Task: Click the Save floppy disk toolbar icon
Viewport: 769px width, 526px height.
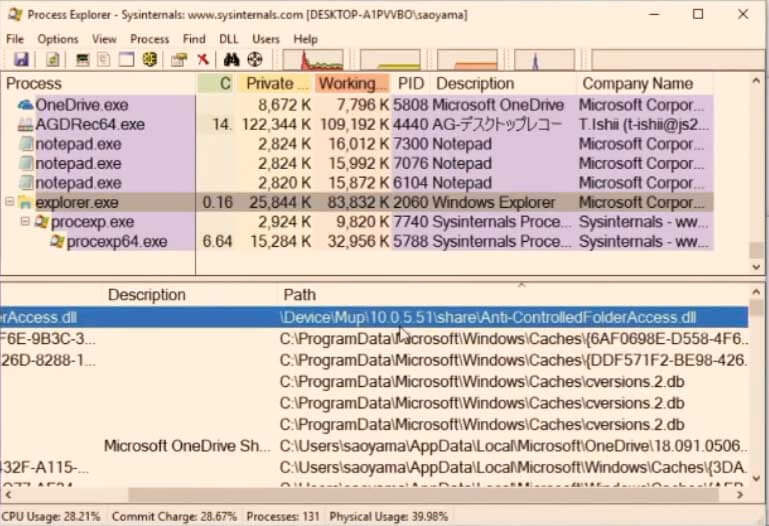Action: (21, 60)
